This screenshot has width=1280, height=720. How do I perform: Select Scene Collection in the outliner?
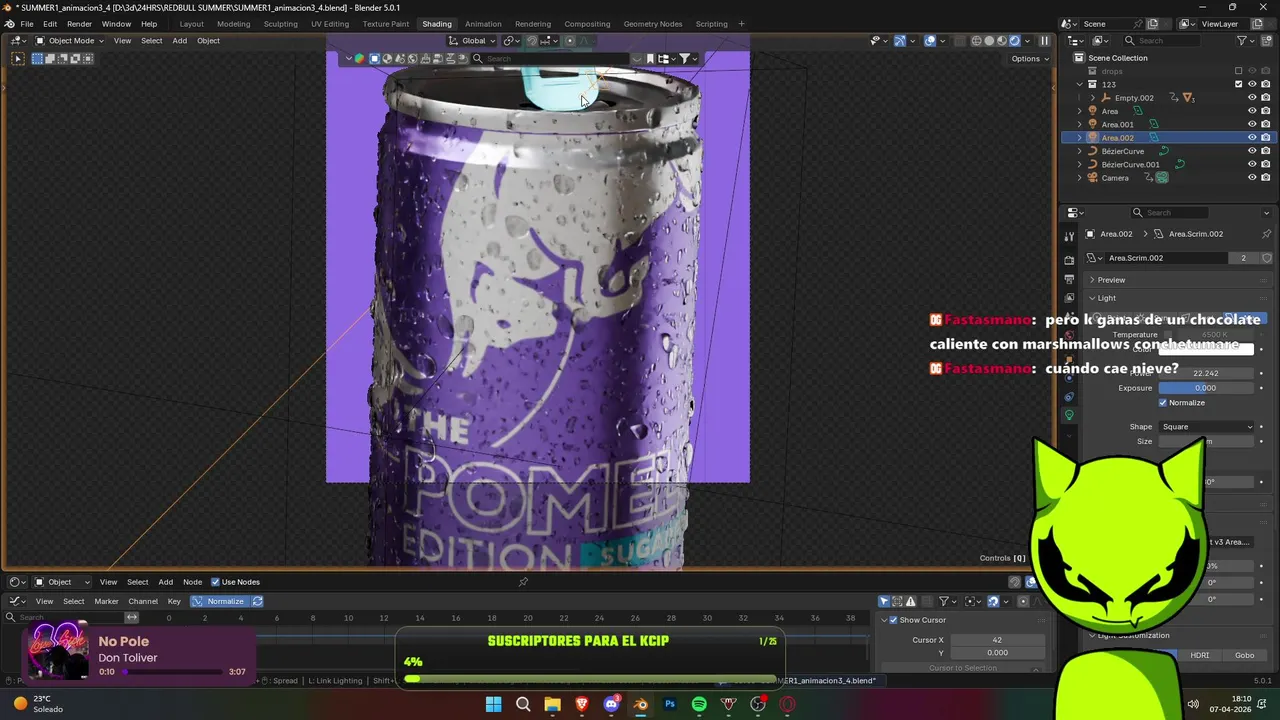1117,58
